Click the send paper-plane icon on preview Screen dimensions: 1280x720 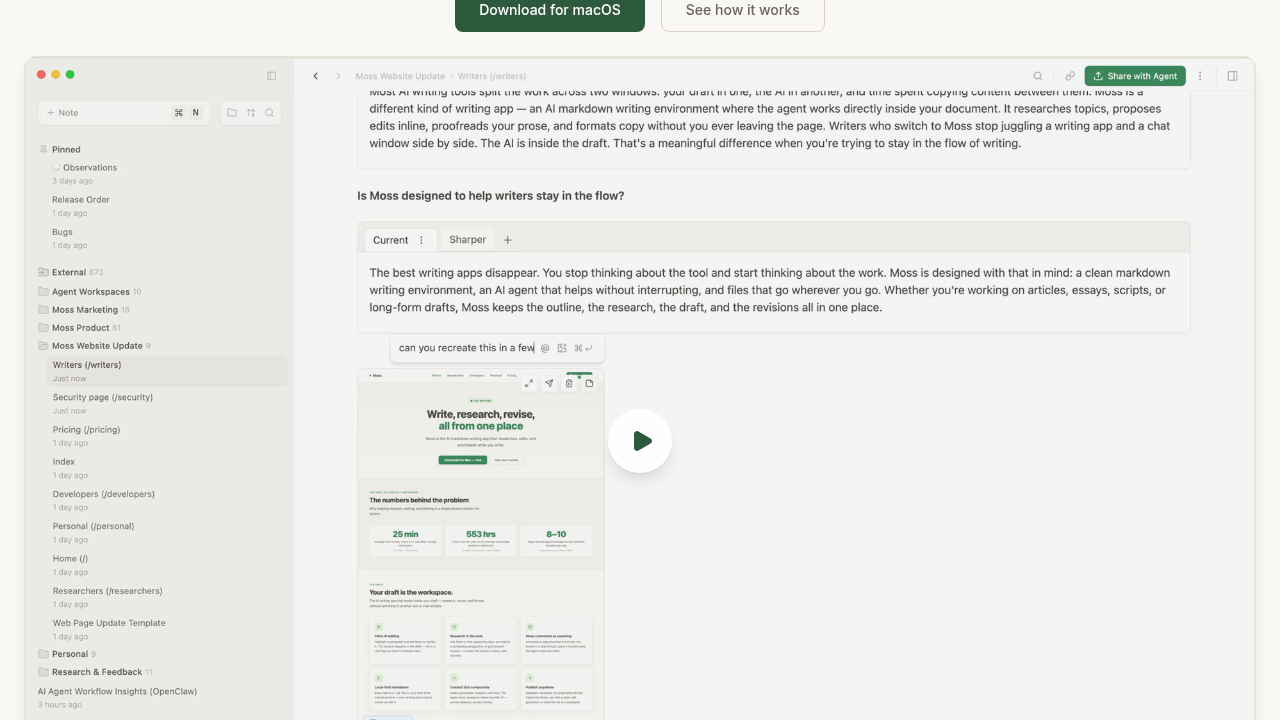549,383
